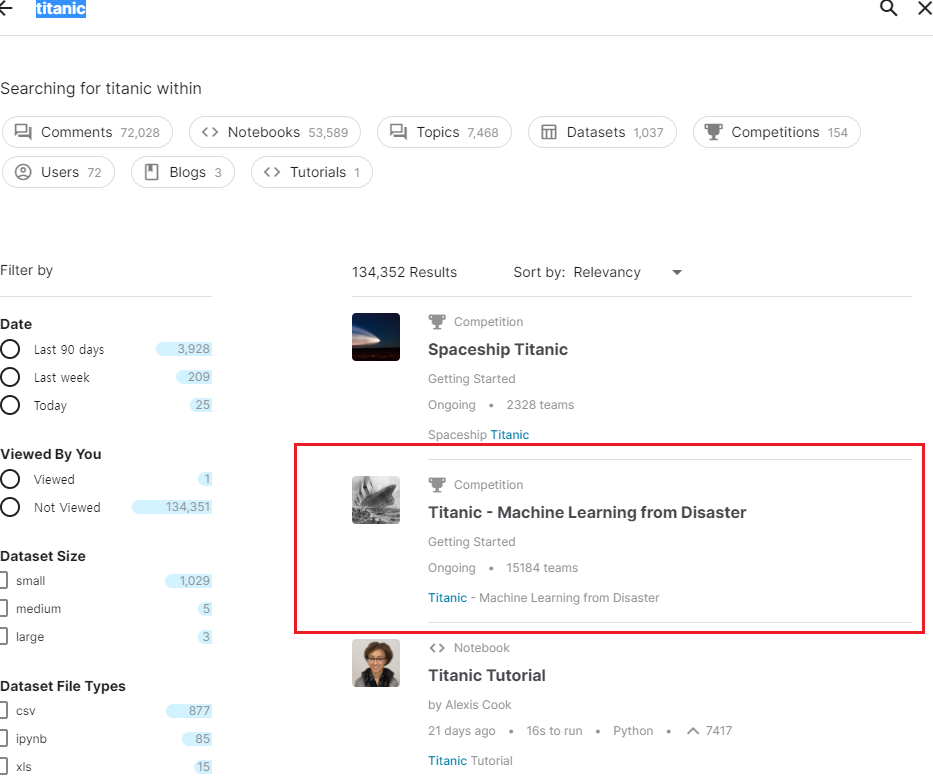Viewport: 933px width, 779px height.
Task: Filter results by Competitions
Action: (777, 132)
